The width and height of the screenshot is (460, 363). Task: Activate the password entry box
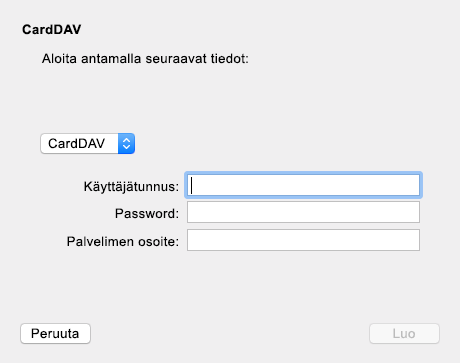pyautogui.click(x=303, y=212)
